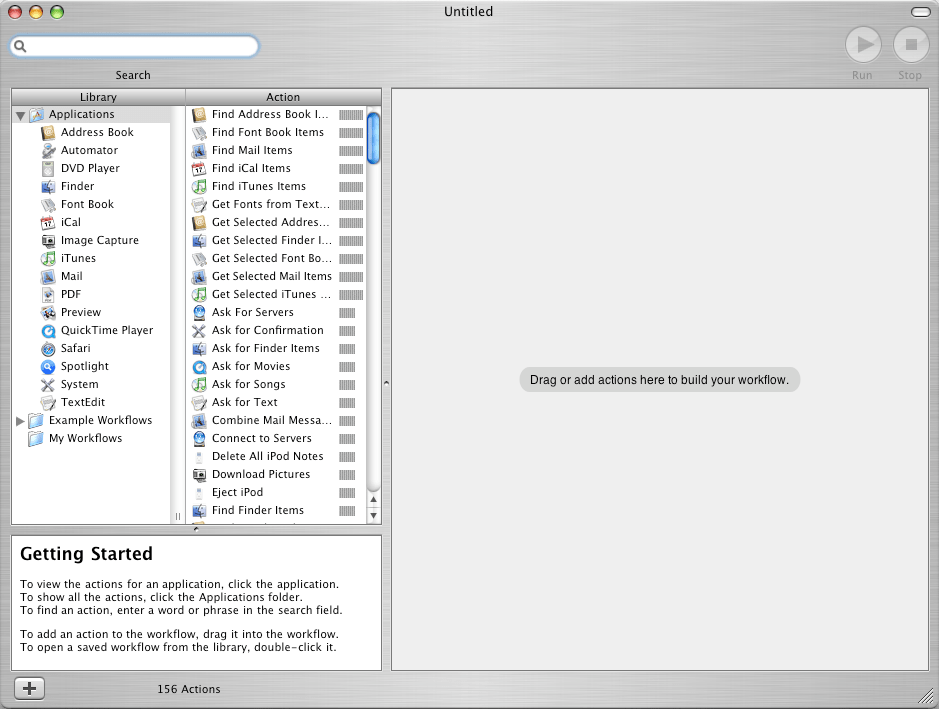
Task: Focus the Search input field
Action: pos(135,46)
